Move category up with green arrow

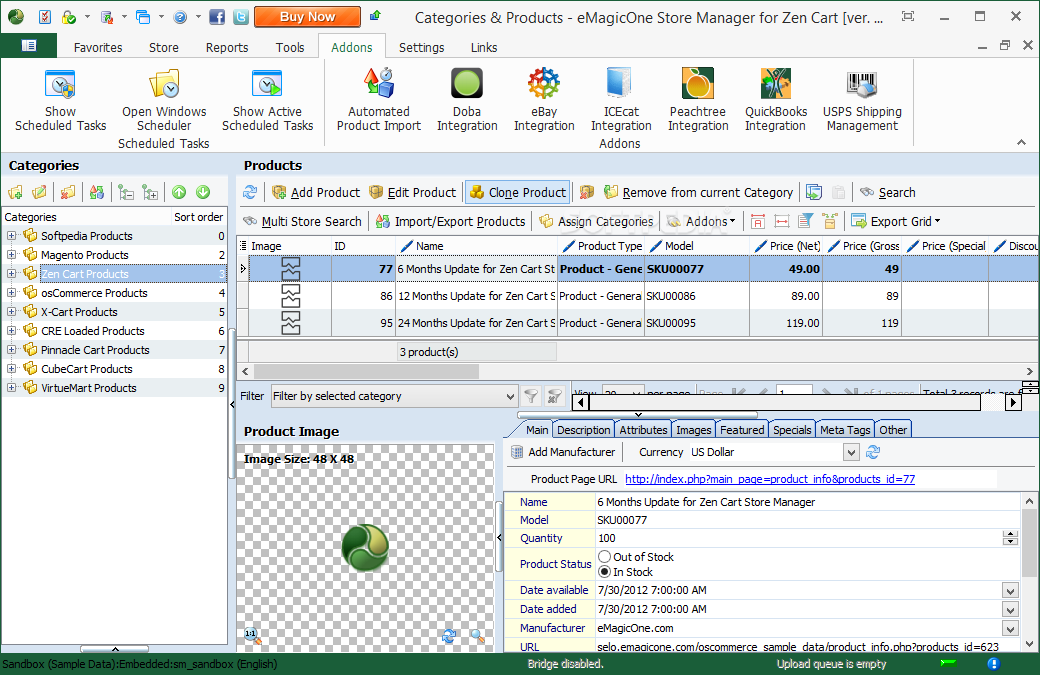pos(179,192)
